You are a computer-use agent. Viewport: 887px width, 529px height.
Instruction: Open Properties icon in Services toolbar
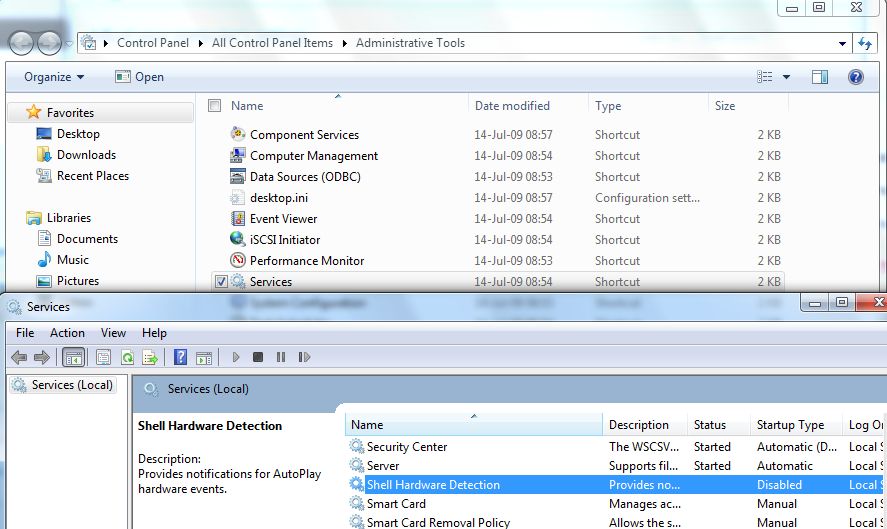point(104,358)
